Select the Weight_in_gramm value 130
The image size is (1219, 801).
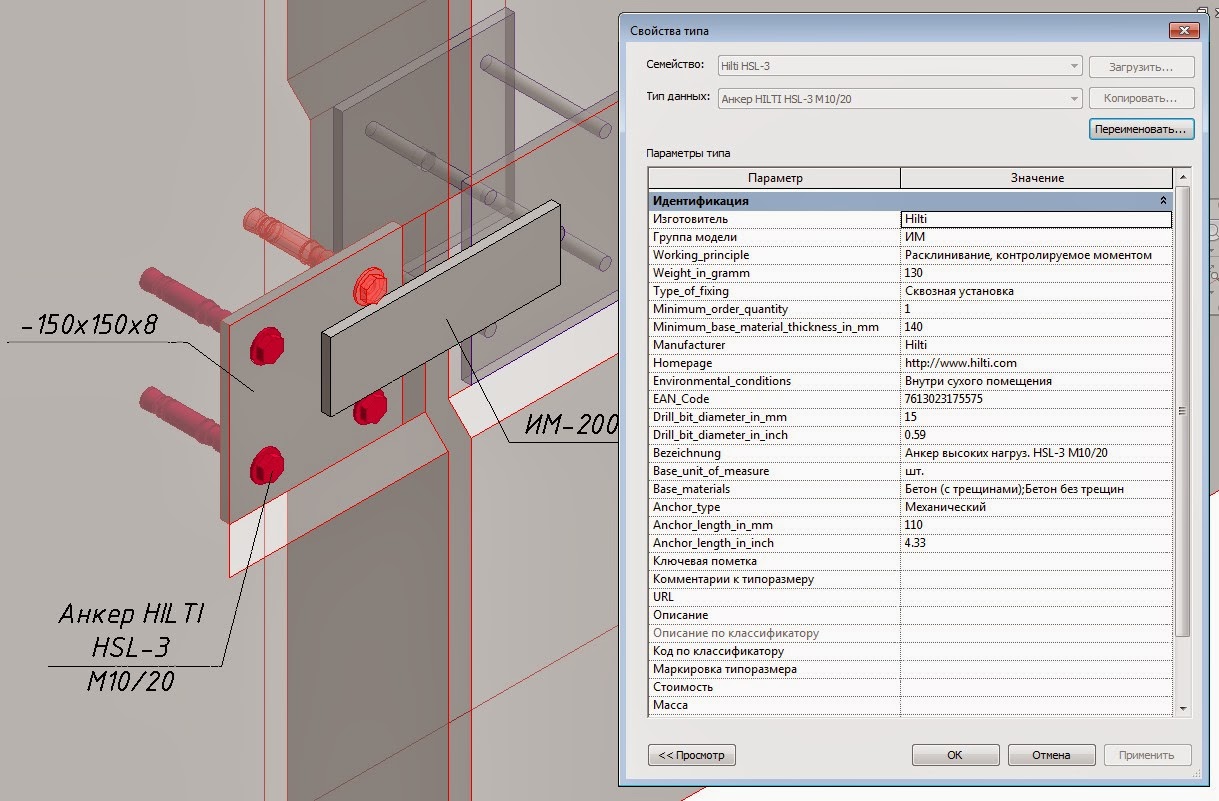tap(1036, 273)
